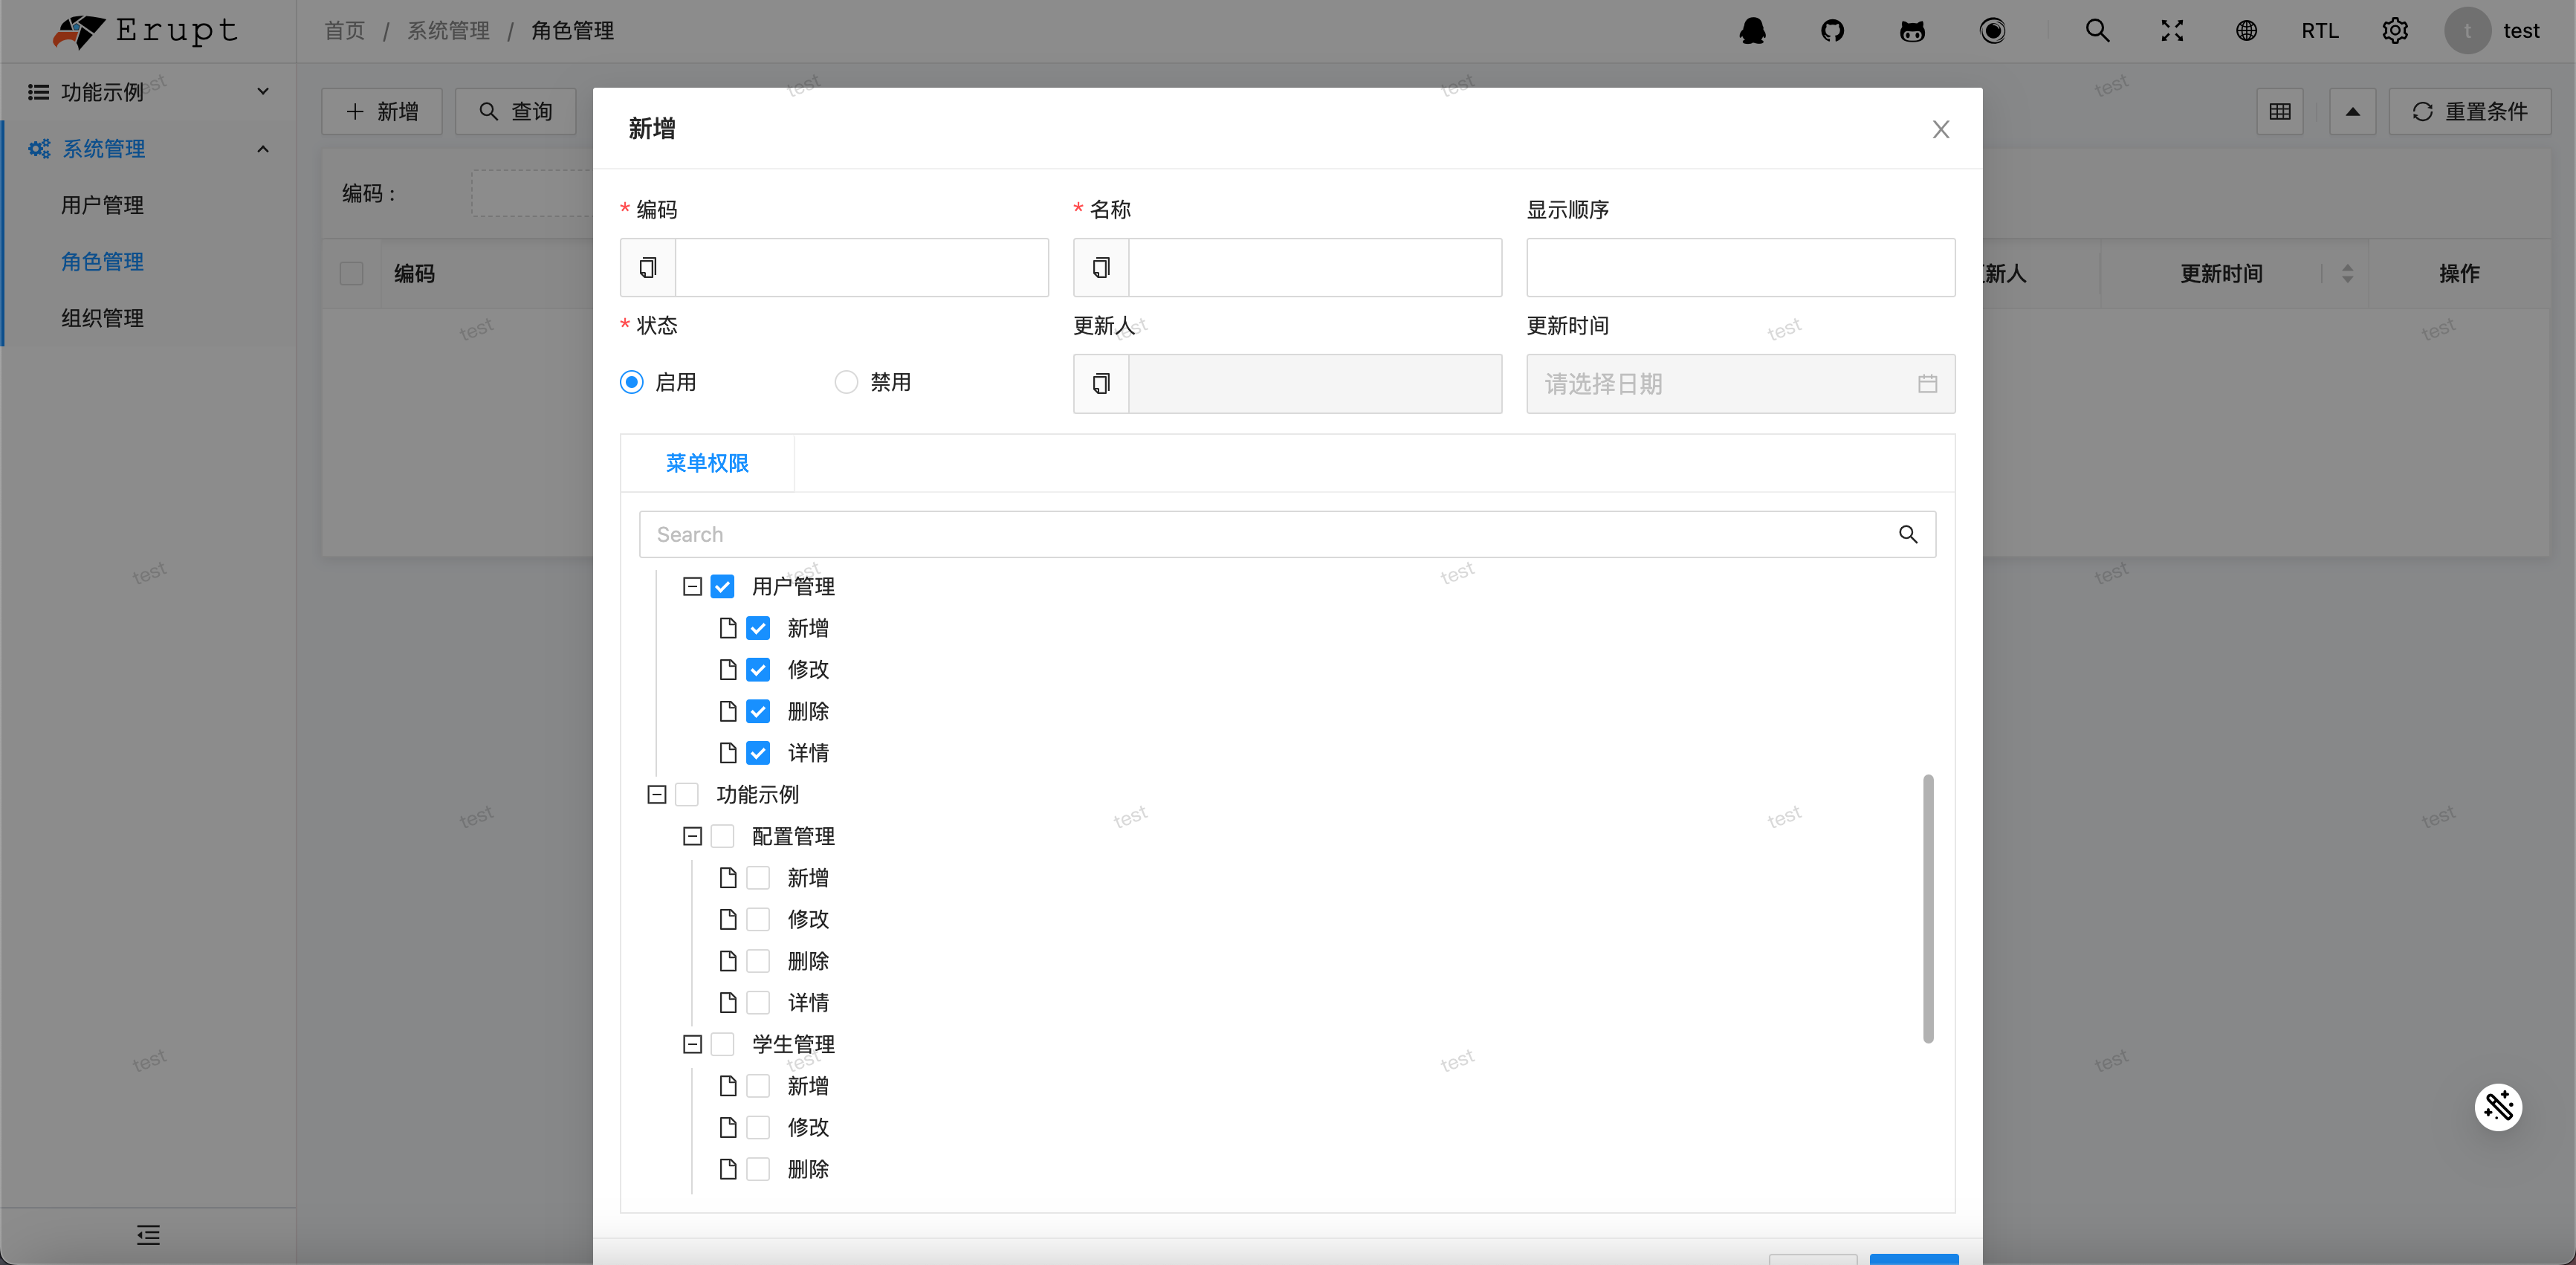The height and width of the screenshot is (1265, 2576).
Task: Expand 功能示例 sidebar menu
Action: pos(148,92)
